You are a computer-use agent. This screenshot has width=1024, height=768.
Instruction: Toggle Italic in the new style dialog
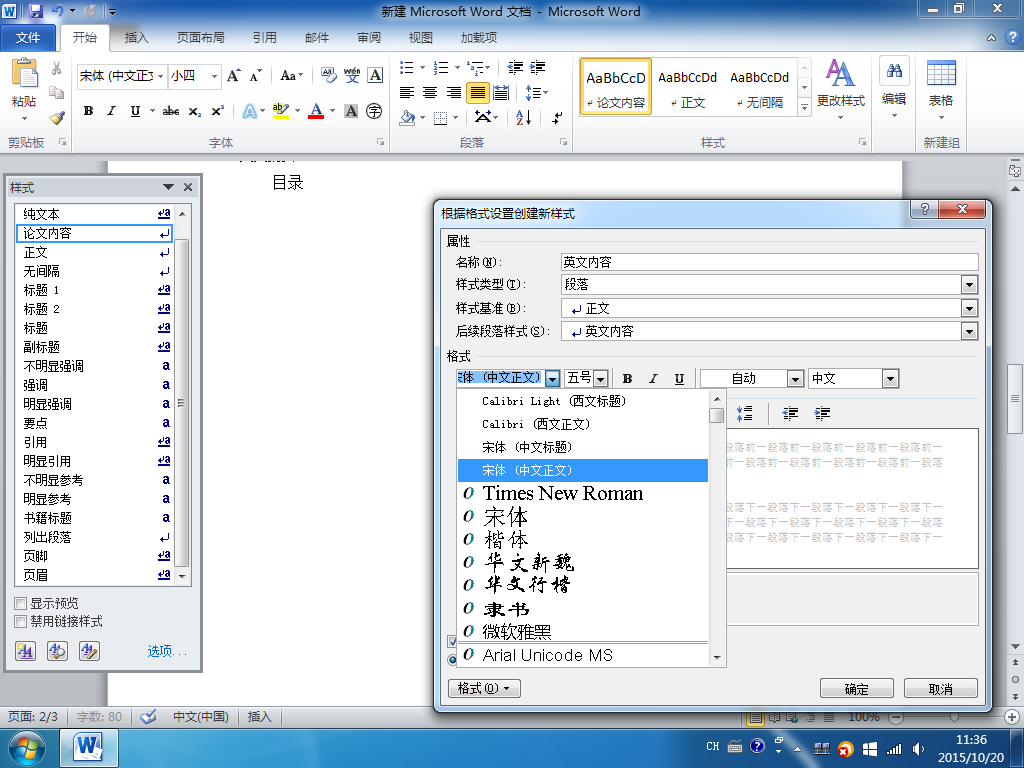tap(653, 379)
